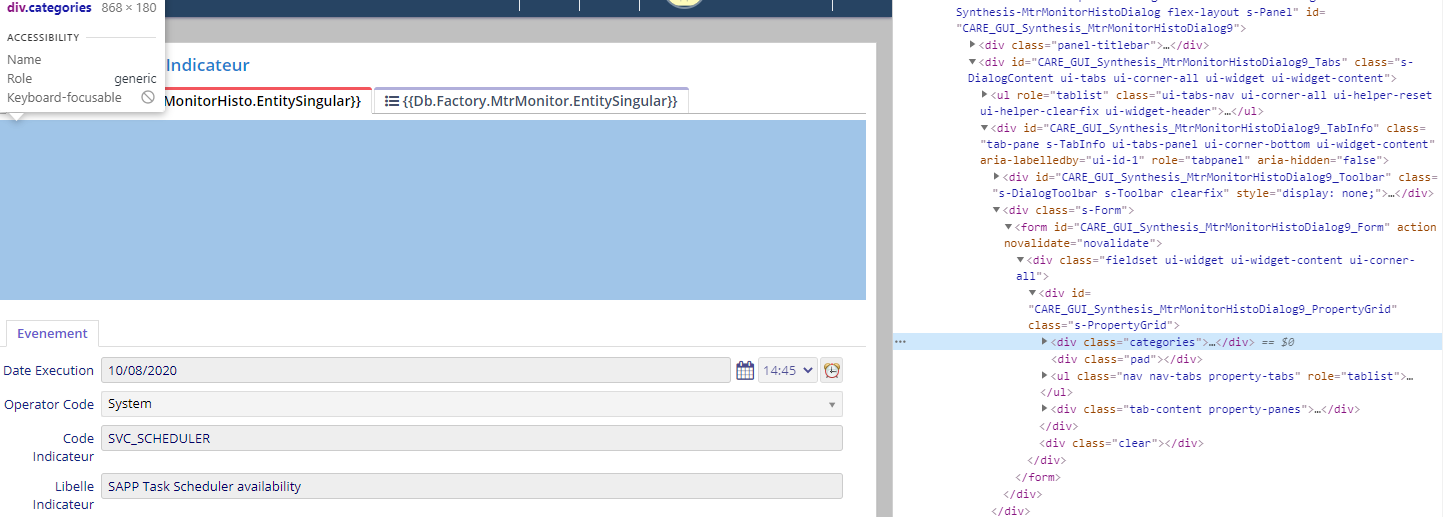Collapse the MtrMonitorHistoDialog9_TabInfo div node
The image size is (1443, 517).
(x=985, y=128)
